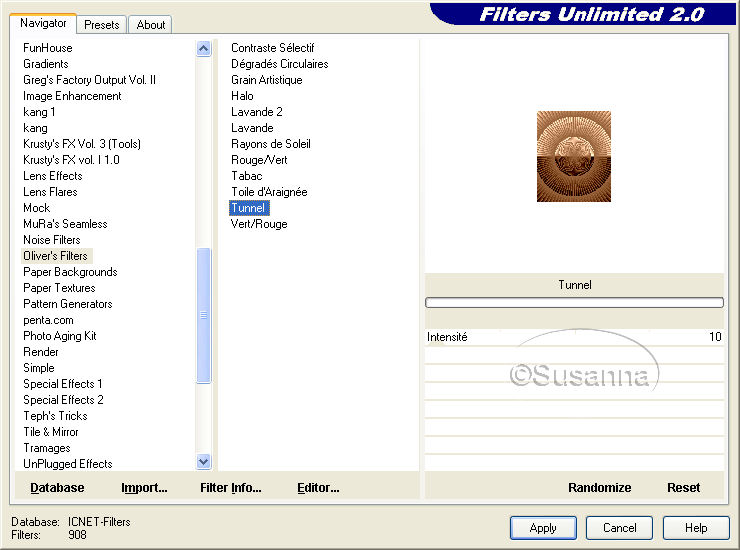Select Tile & Mirror category
Viewport: 740px width, 550px height.
(x=51, y=432)
